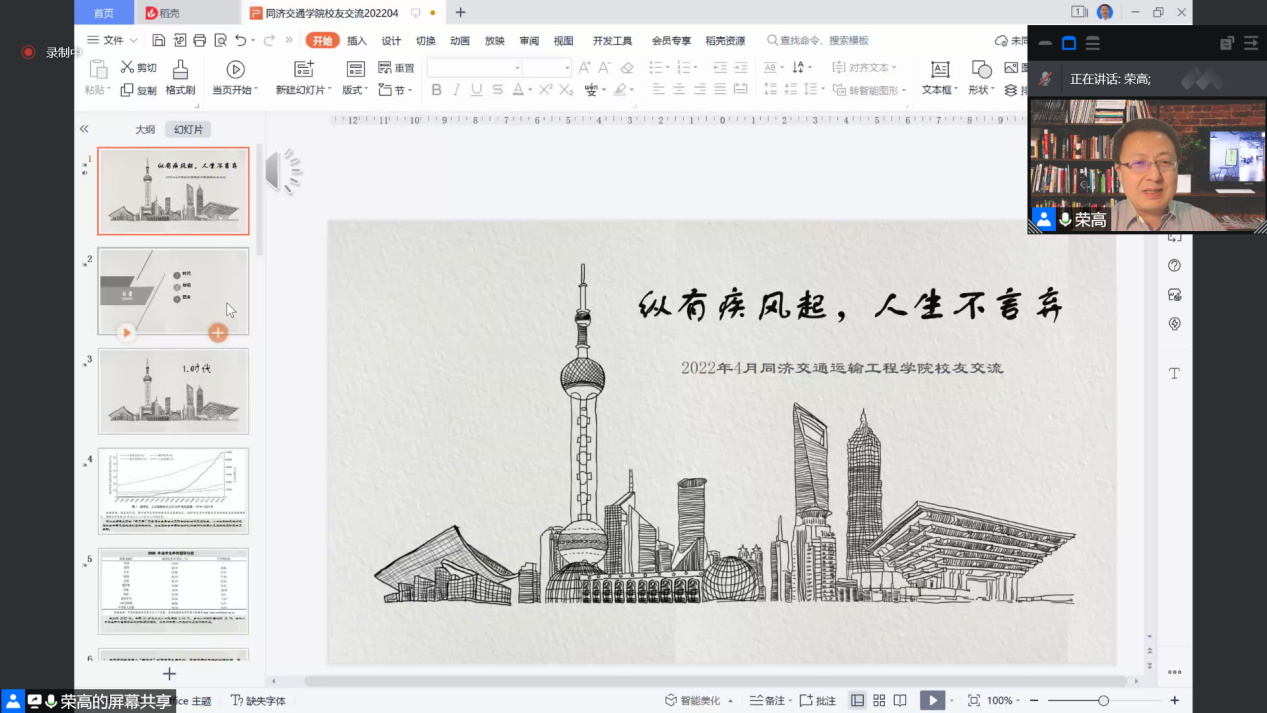The image size is (1267, 713).
Task: Expand the Layout (版式) dropdown
Action: [x=355, y=90]
